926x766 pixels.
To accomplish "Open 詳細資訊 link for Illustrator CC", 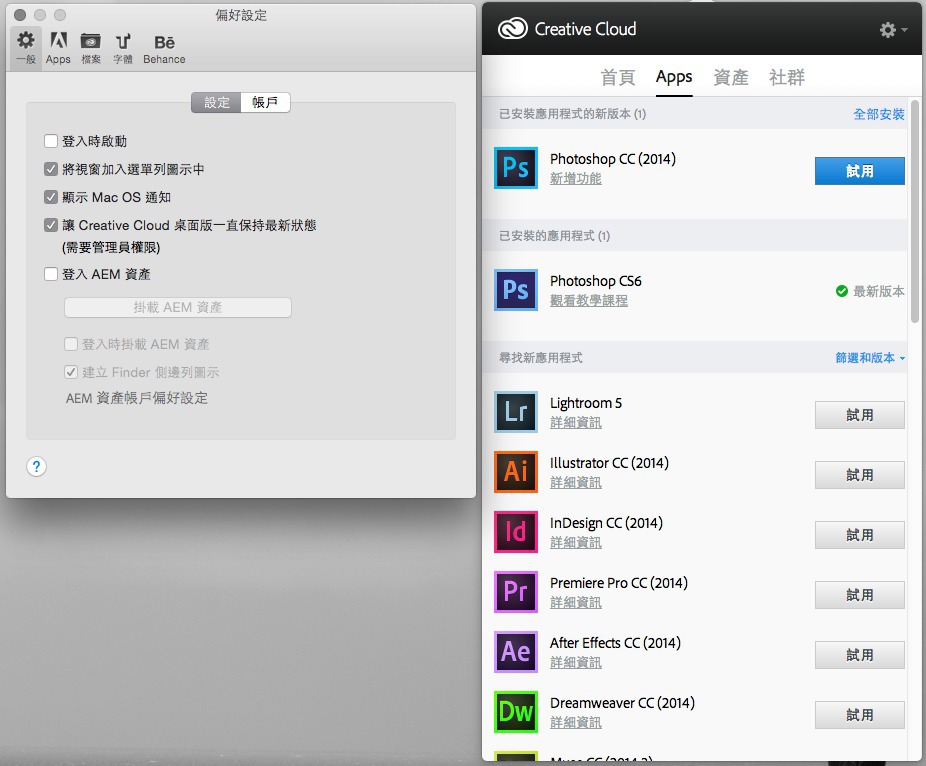I will point(576,483).
